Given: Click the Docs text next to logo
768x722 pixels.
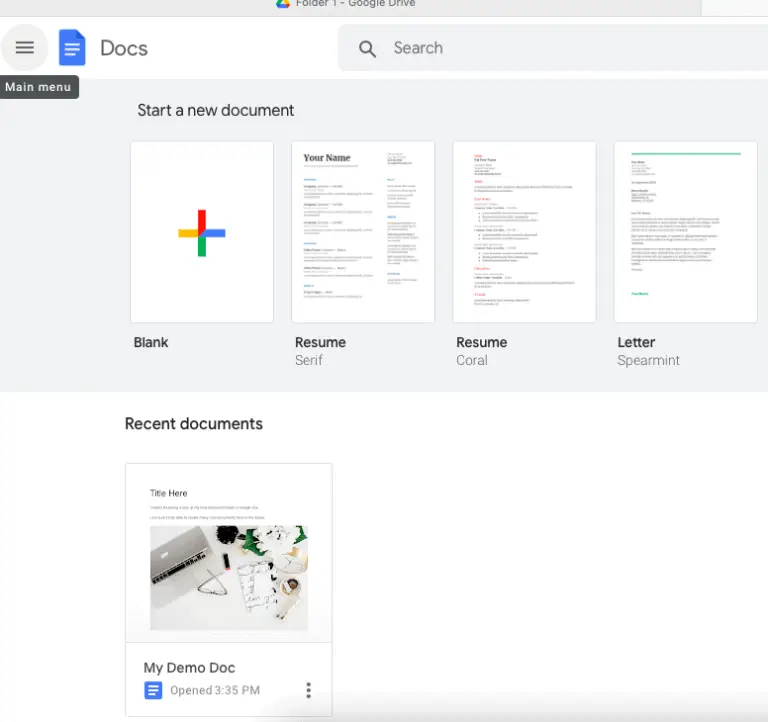Looking at the screenshot, I should [124, 48].
